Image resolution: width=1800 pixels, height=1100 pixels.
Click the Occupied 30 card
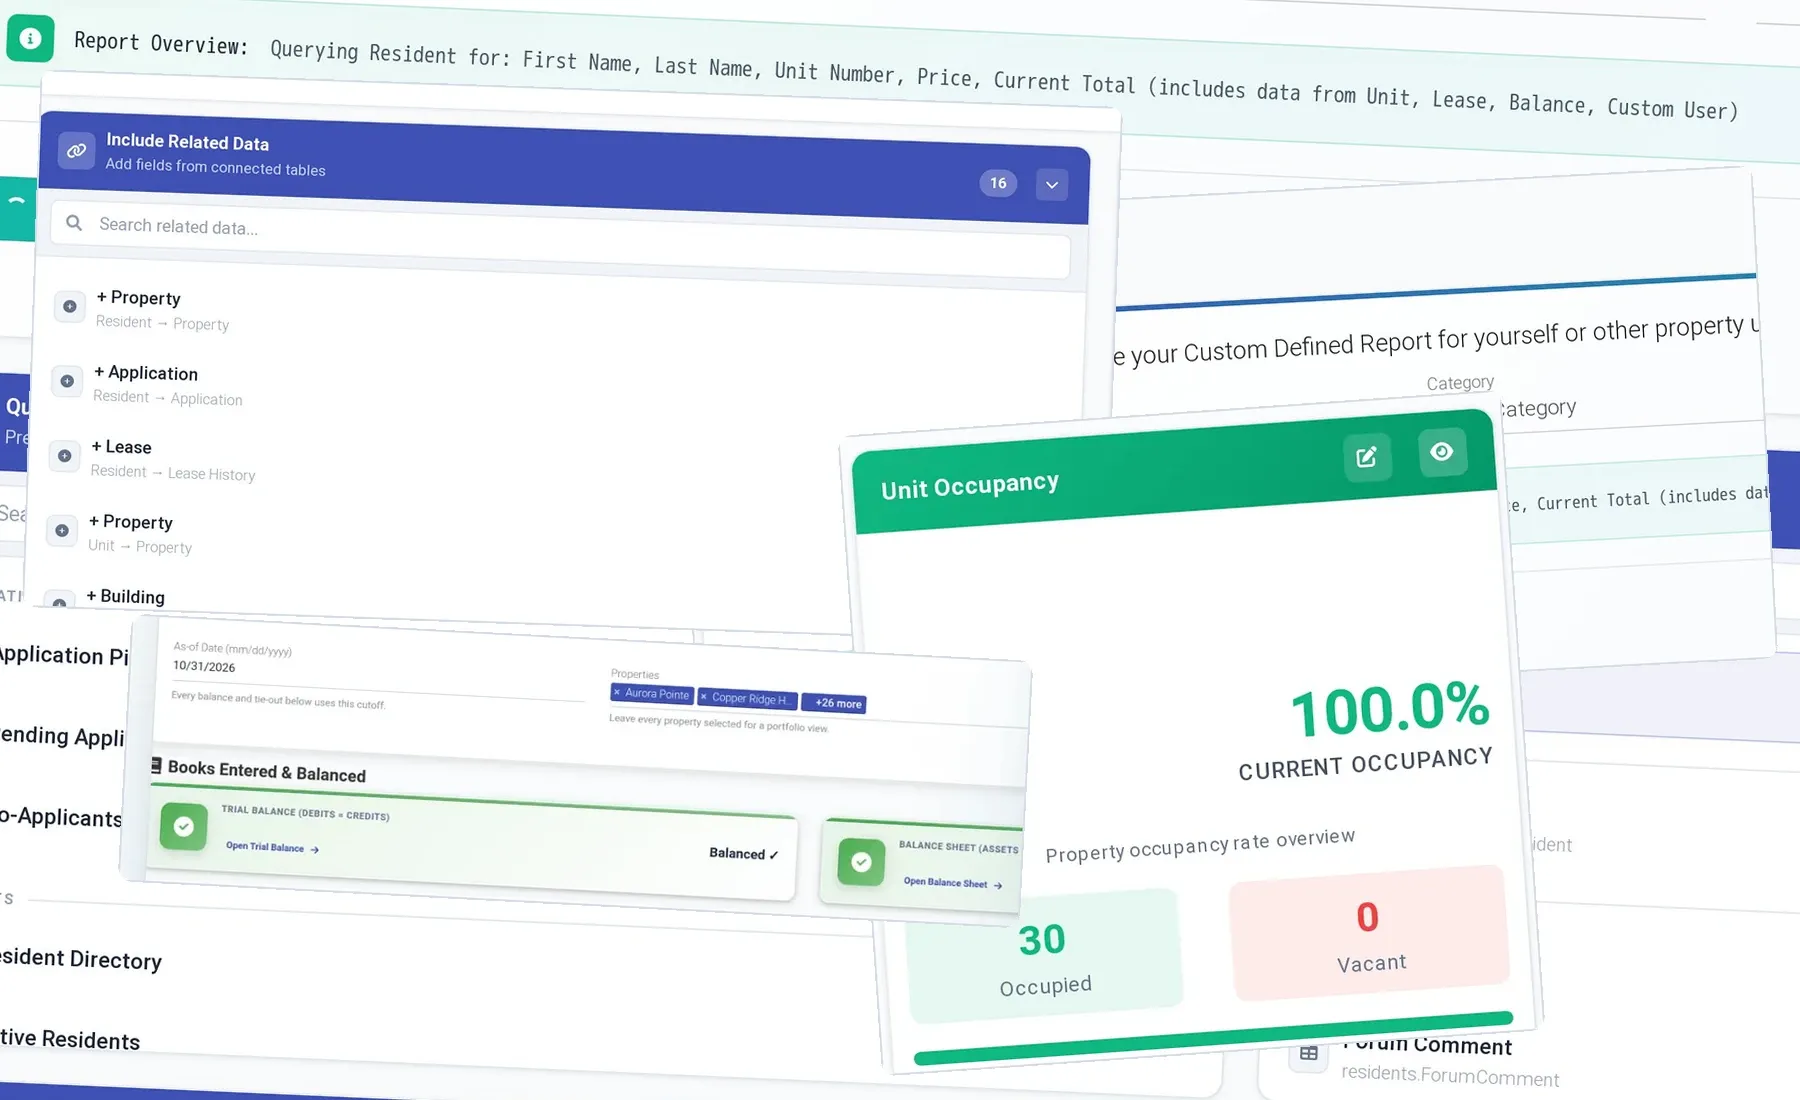coord(1044,957)
